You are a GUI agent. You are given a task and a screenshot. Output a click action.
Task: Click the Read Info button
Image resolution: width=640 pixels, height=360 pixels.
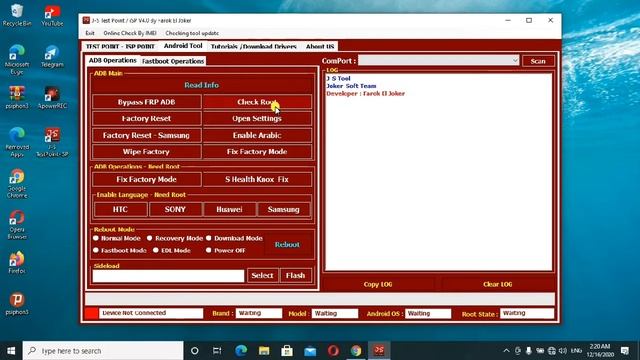point(202,85)
